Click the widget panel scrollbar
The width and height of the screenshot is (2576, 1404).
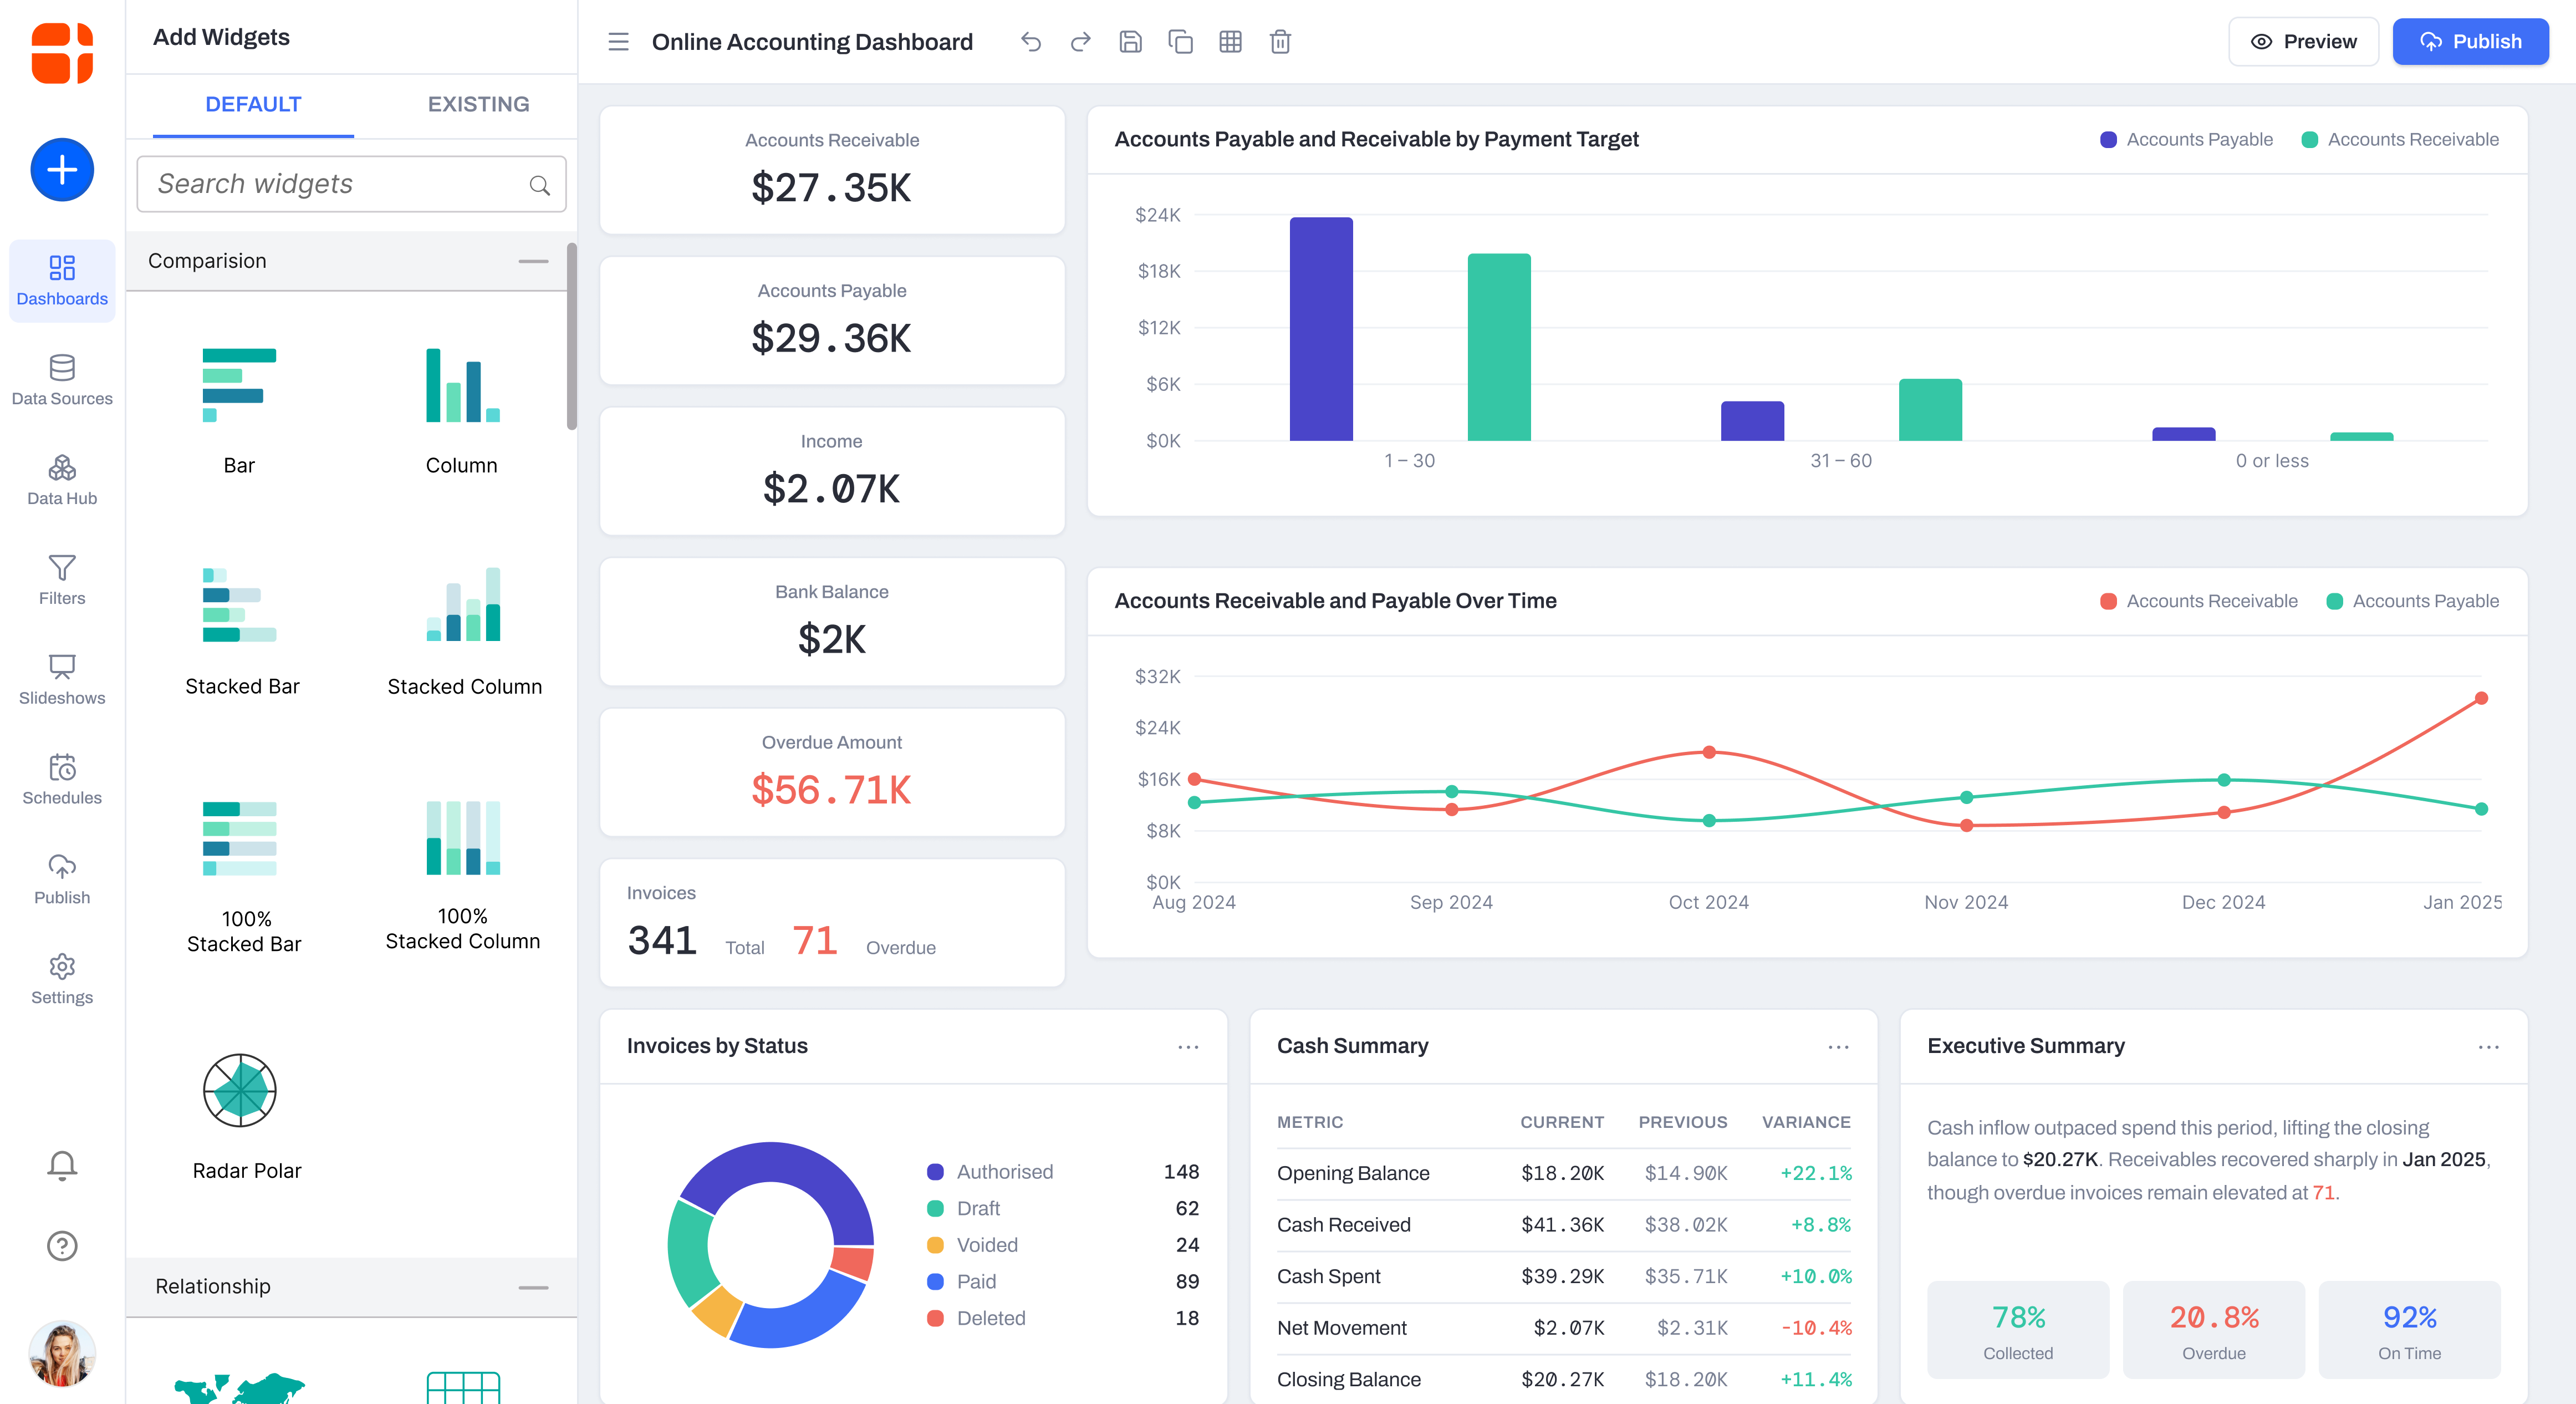click(x=572, y=336)
